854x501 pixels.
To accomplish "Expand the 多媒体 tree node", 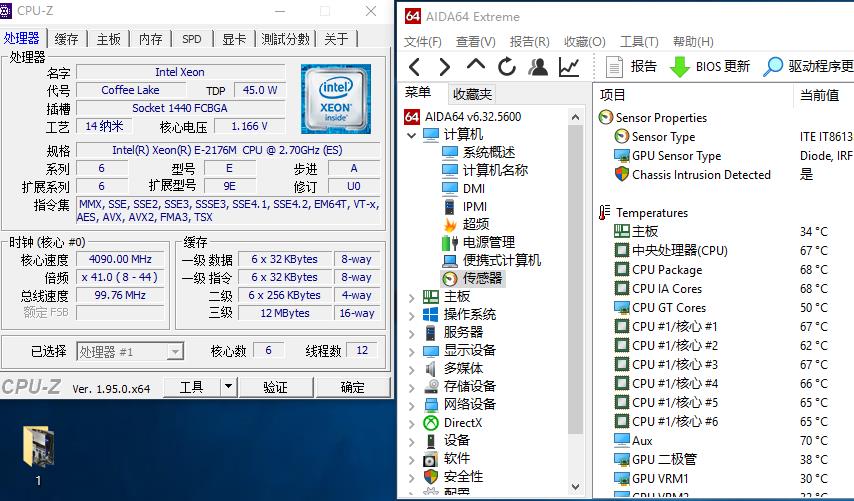I will click(x=412, y=369).
